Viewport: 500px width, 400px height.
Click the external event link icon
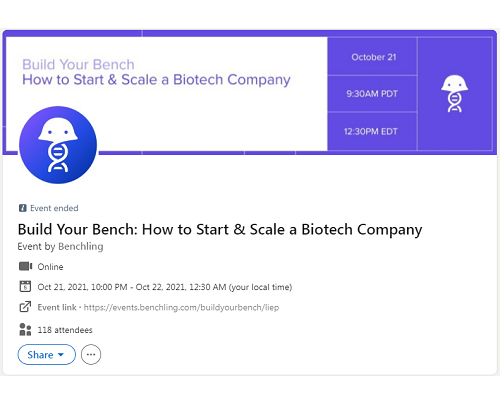(25, 307)
